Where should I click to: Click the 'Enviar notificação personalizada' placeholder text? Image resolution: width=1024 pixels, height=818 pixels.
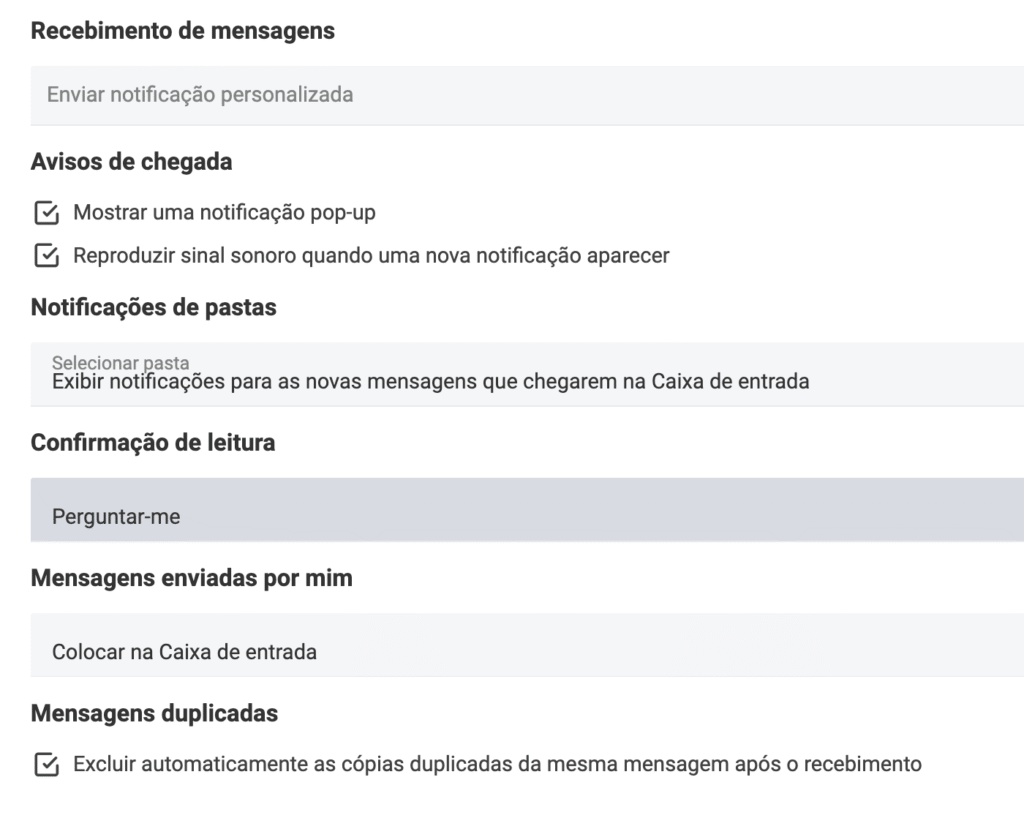point(200,96)
